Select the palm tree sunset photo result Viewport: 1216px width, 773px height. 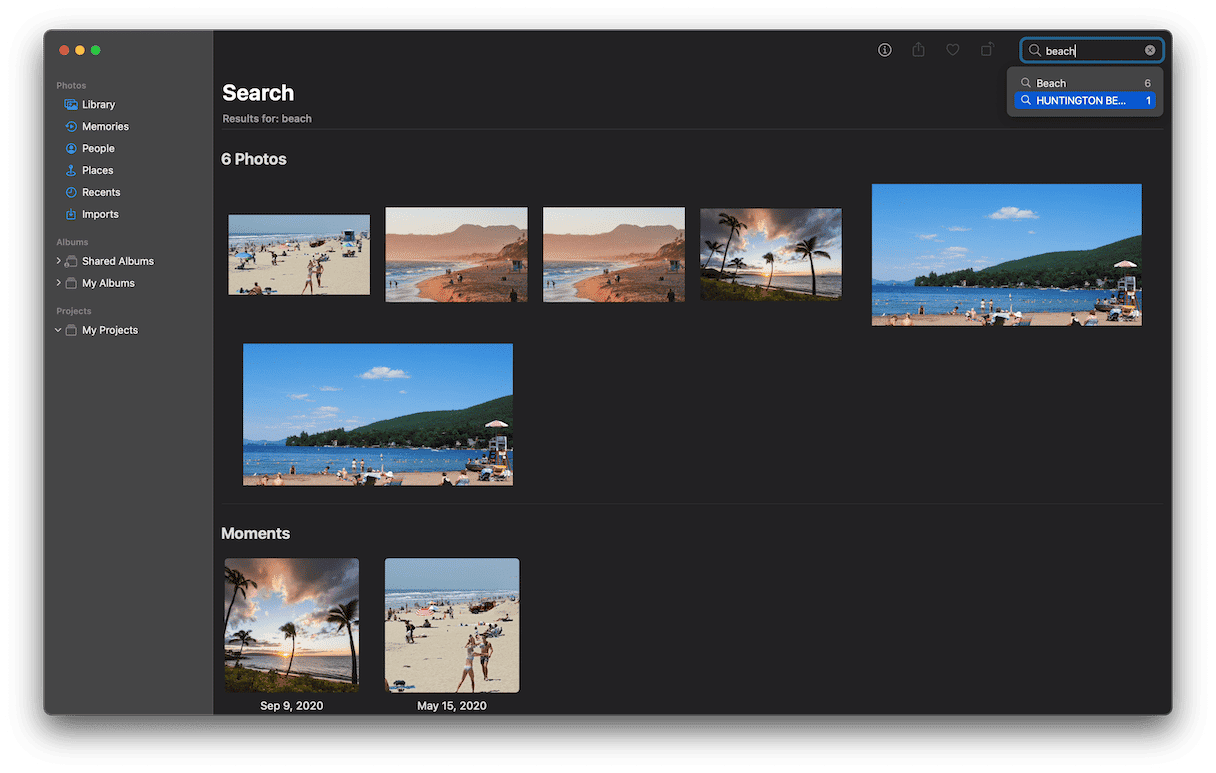(x=770, y=253)
